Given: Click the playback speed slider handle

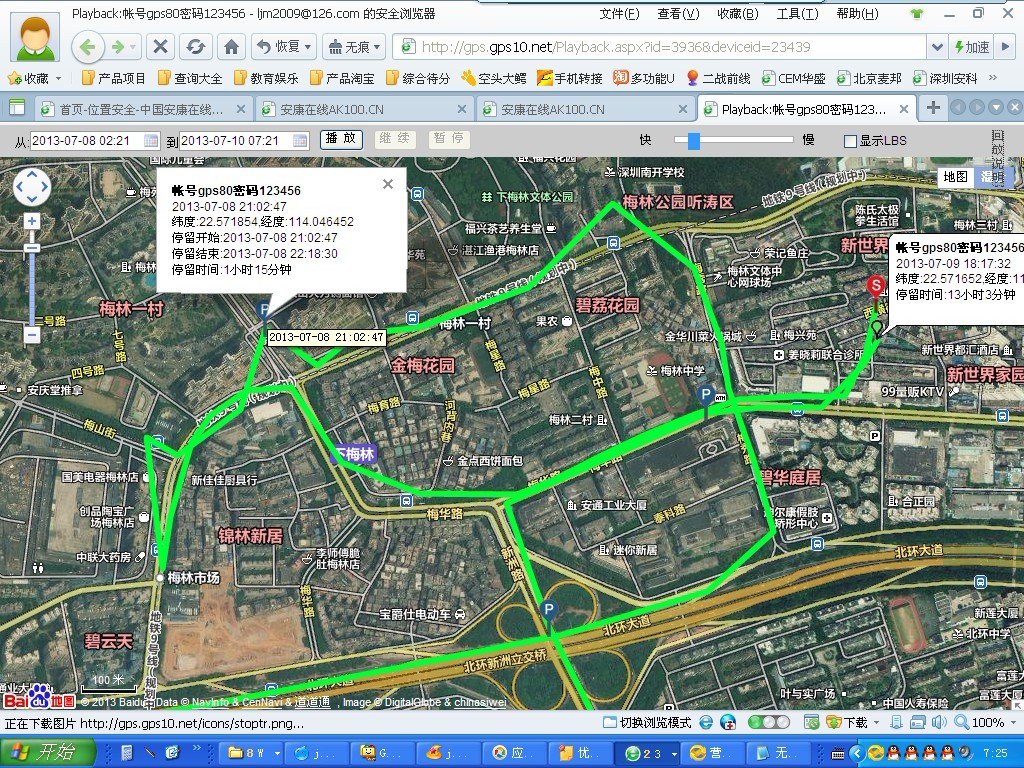Looking at the screenshot, I should click(694, 140).
